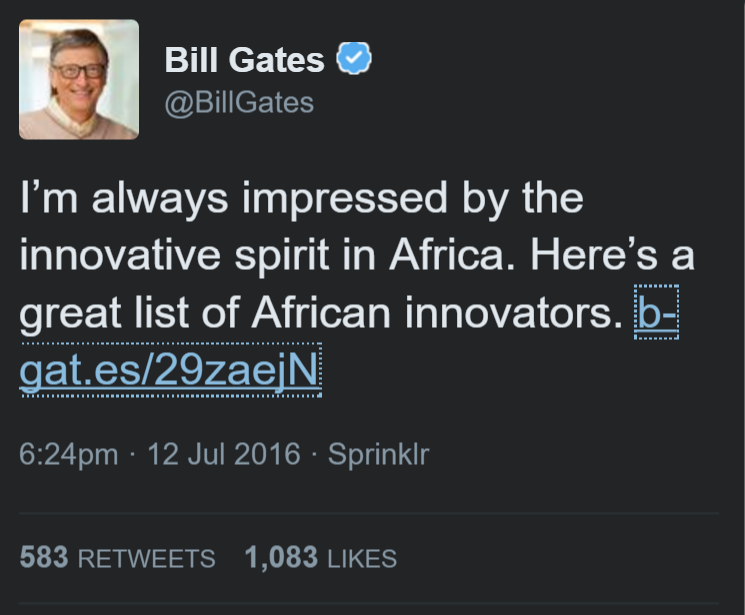
Task: Click the "b-" start of the link
Action: tap(656, 312)
